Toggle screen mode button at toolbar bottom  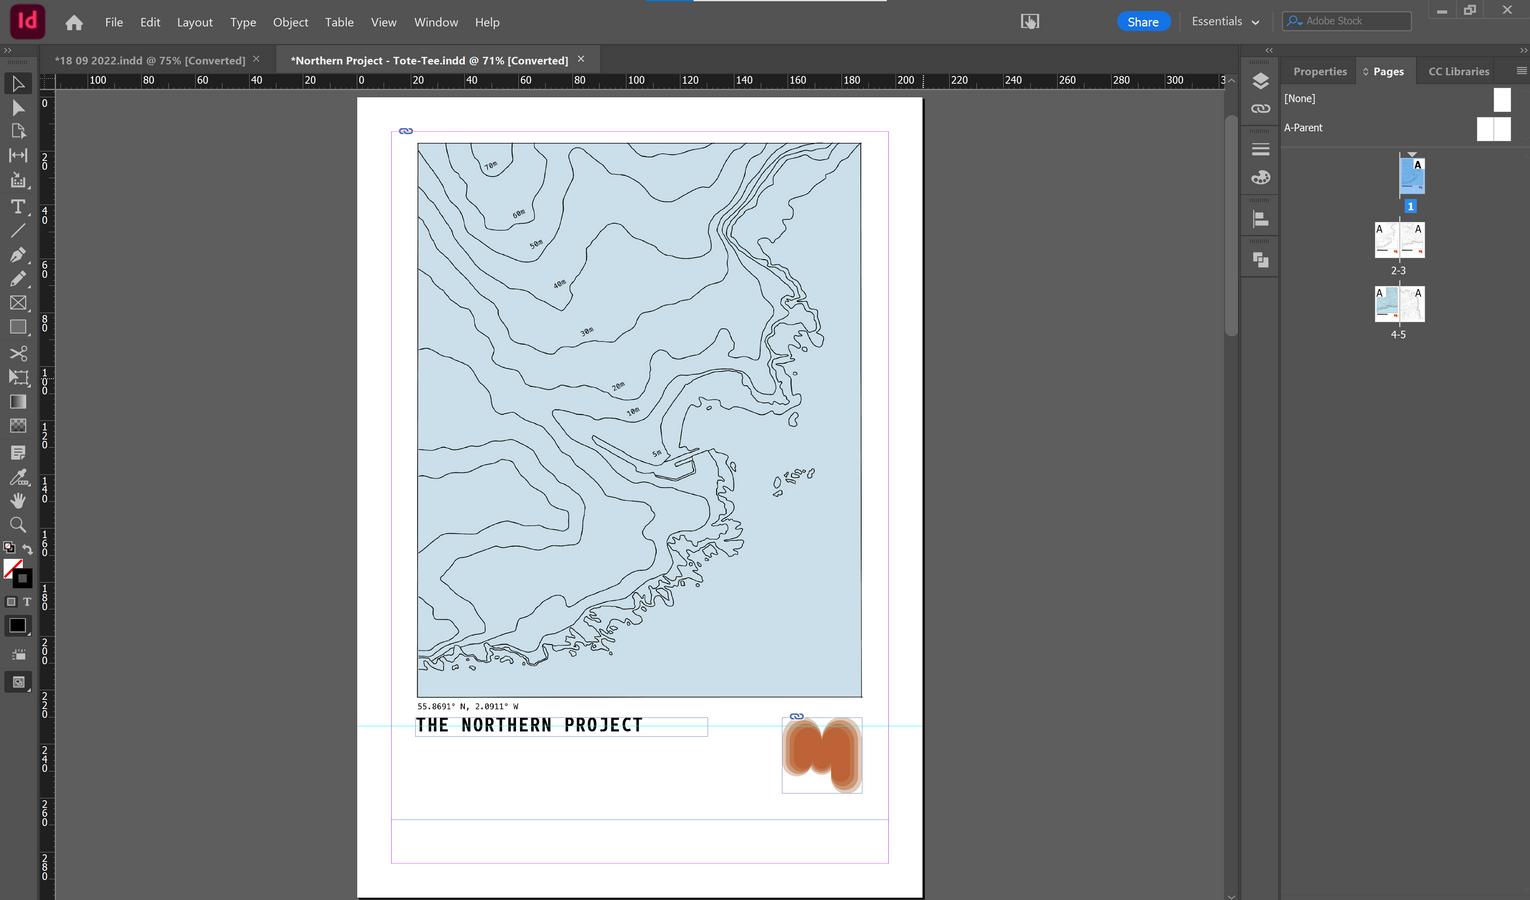point(18,682)
